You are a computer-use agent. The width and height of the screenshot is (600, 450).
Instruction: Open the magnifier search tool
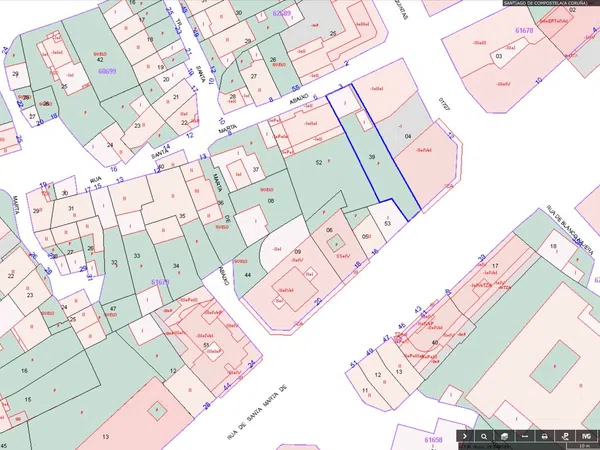[484, 436]
